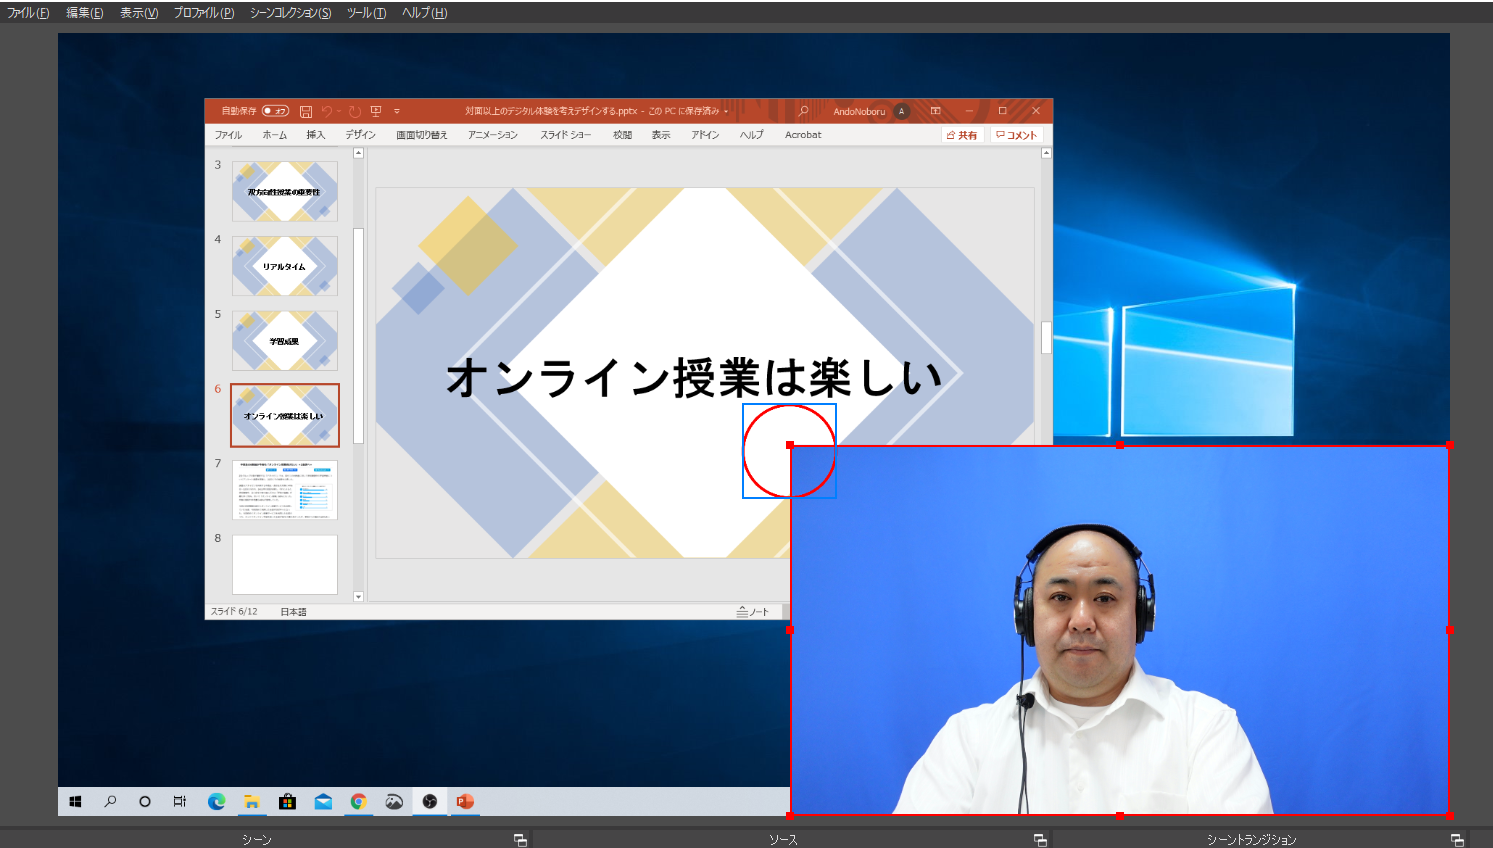Image resolution: width=1493 pixels, height=848 pixels.
Task: Switch to the 画面切り替え ribbon tab
Action: pos(422,135)
